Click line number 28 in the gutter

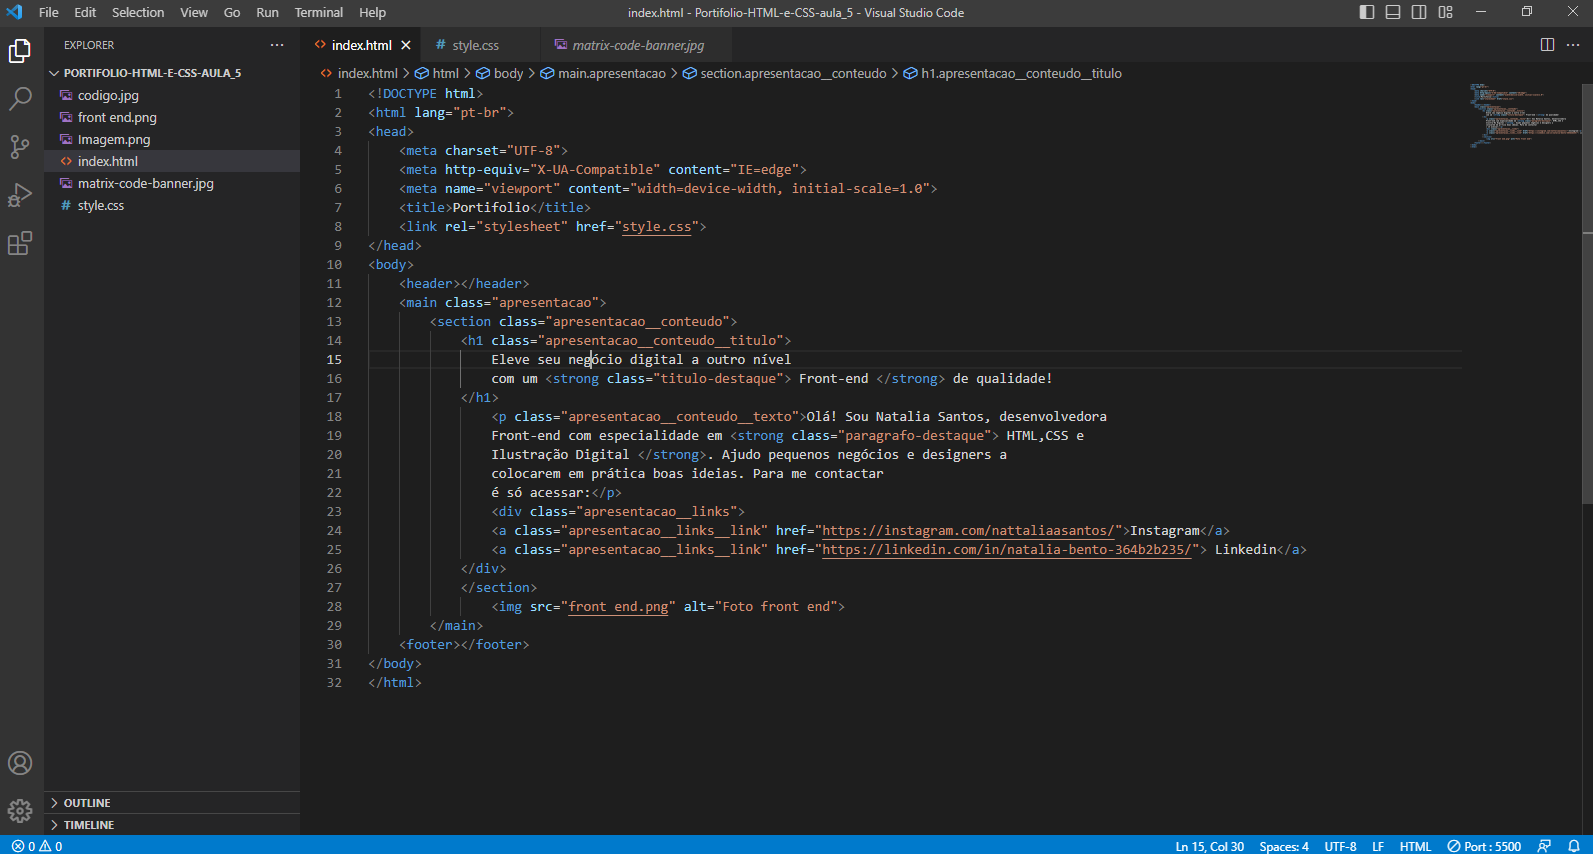(334, 607)
